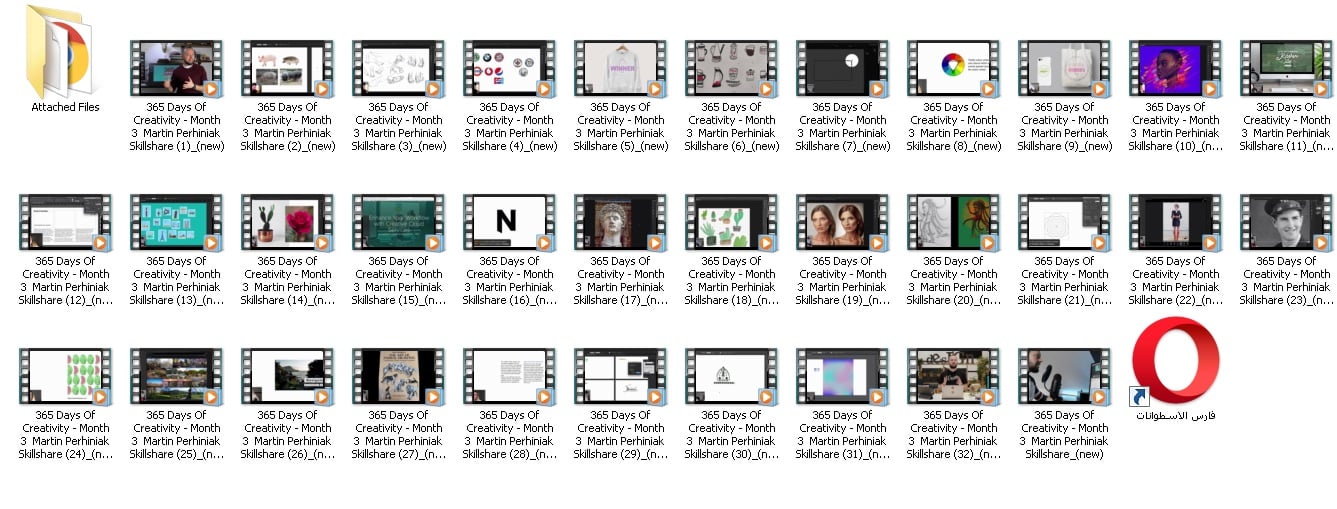Image resolution: width=1337 pixels, height=509 pixels.
Task: Pick video icon for Skillshare (5)_(new)
Action: (x=621, y=69)
